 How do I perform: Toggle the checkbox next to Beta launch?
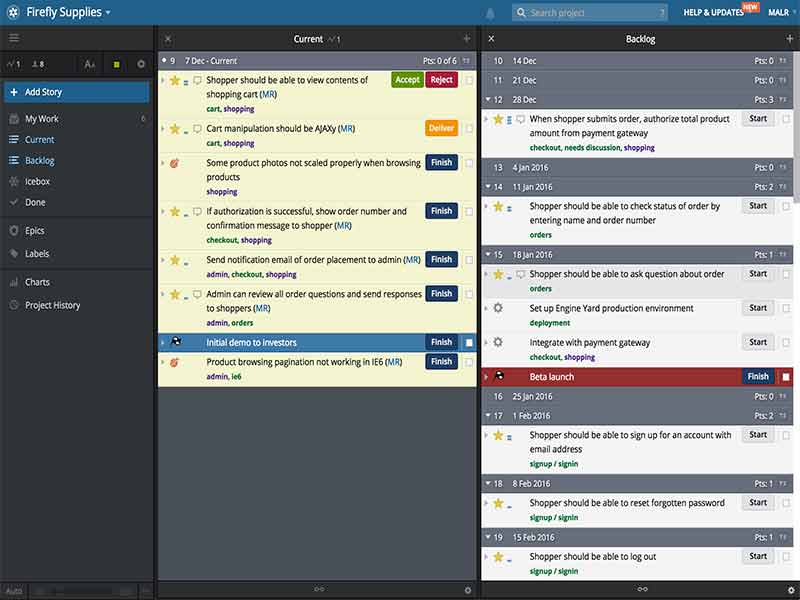pos(787,376)
